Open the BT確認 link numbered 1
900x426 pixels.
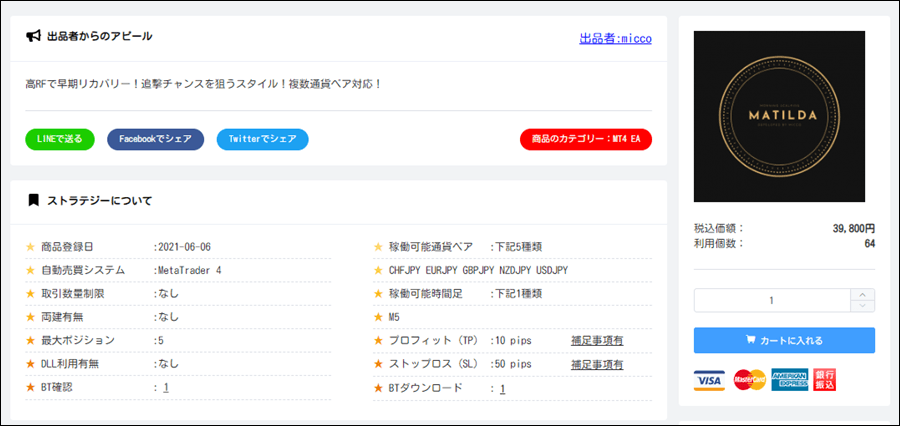pos(165,388)
